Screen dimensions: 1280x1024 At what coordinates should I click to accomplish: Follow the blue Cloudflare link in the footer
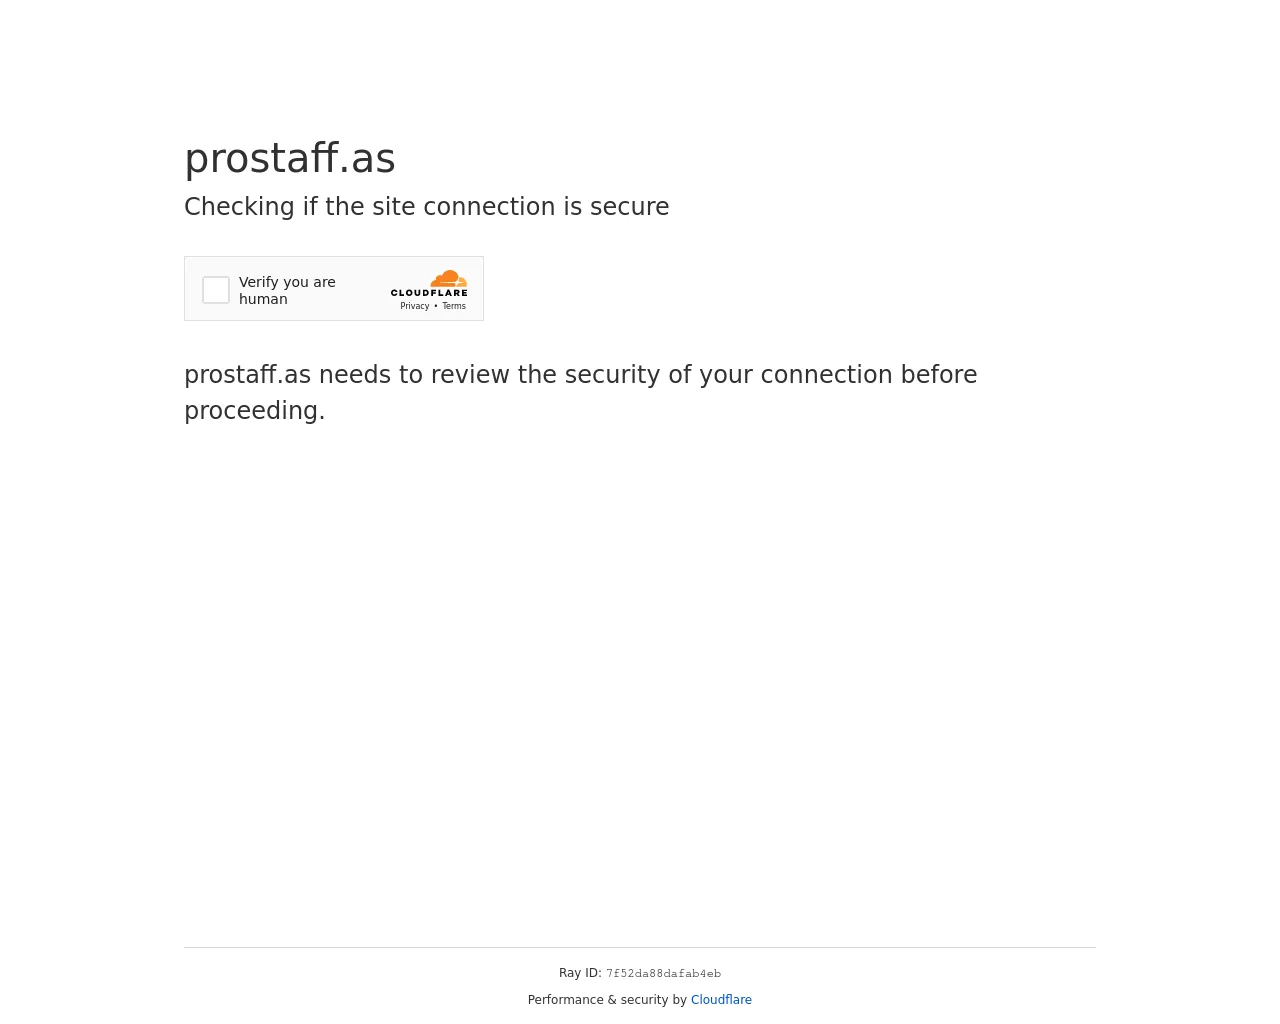coord(721,1000)
